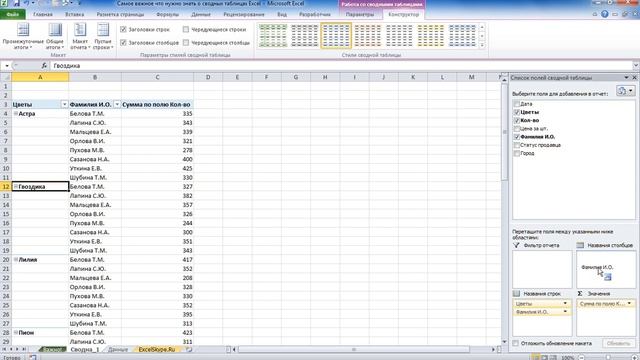640x360 pixels.
Task: Uncheck the Фамилия И.О. field in list
Action: 517,137
